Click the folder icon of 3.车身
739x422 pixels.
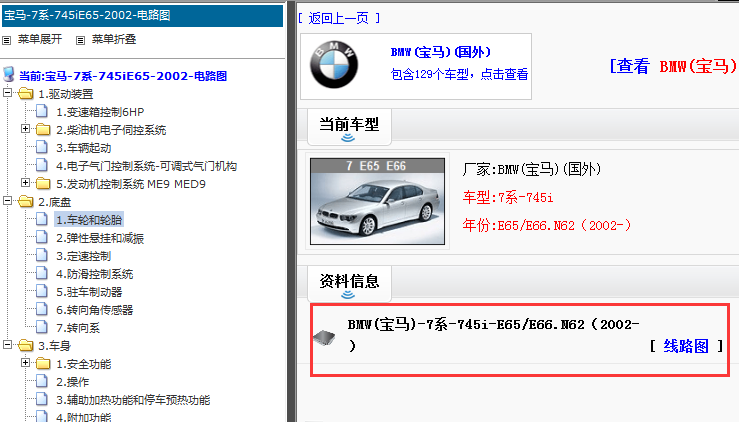pyautogui.click(x=25, y=345)
